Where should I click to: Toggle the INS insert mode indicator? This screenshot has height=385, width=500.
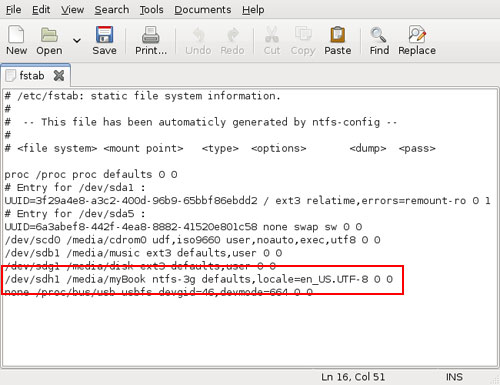454,377
